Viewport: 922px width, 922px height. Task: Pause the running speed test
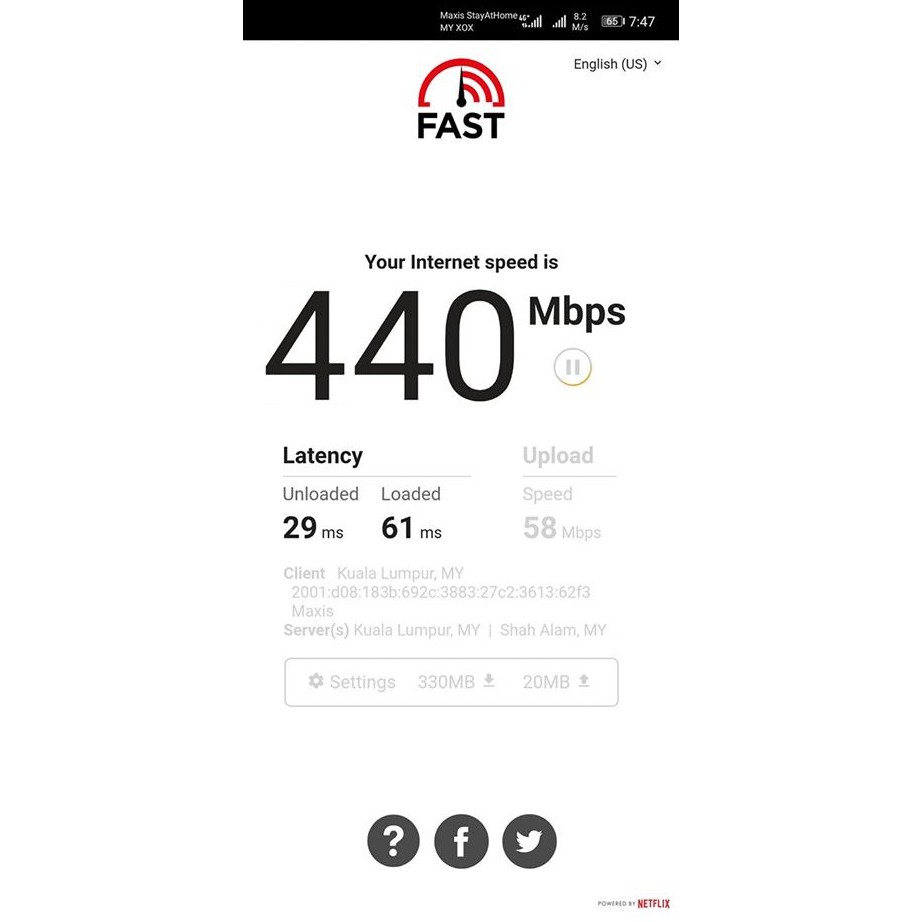[x=572, y=367]
